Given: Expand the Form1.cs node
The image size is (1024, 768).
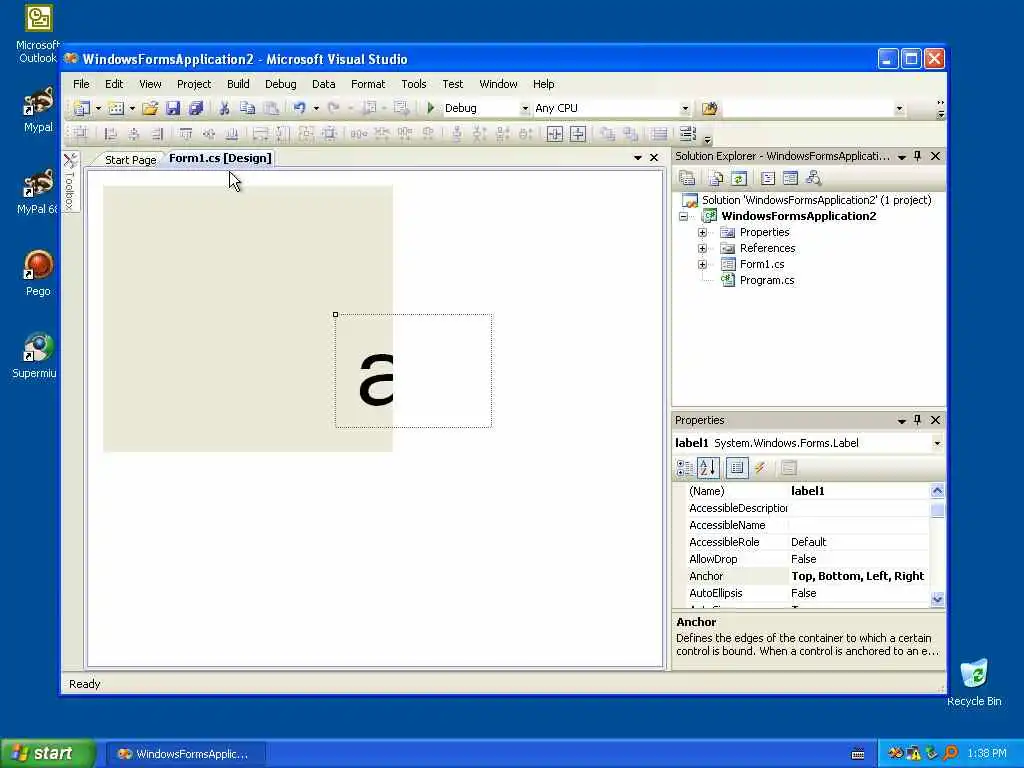Looking at the screenshot, I should [x=702, y=264].
